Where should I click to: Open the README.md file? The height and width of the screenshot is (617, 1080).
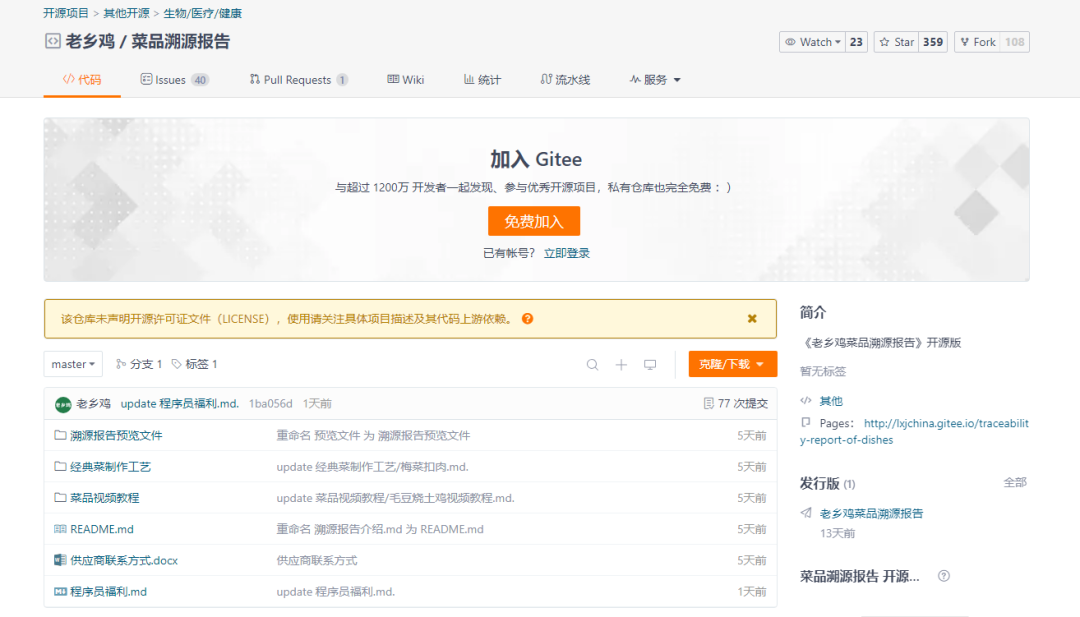[x=102, y=530]
